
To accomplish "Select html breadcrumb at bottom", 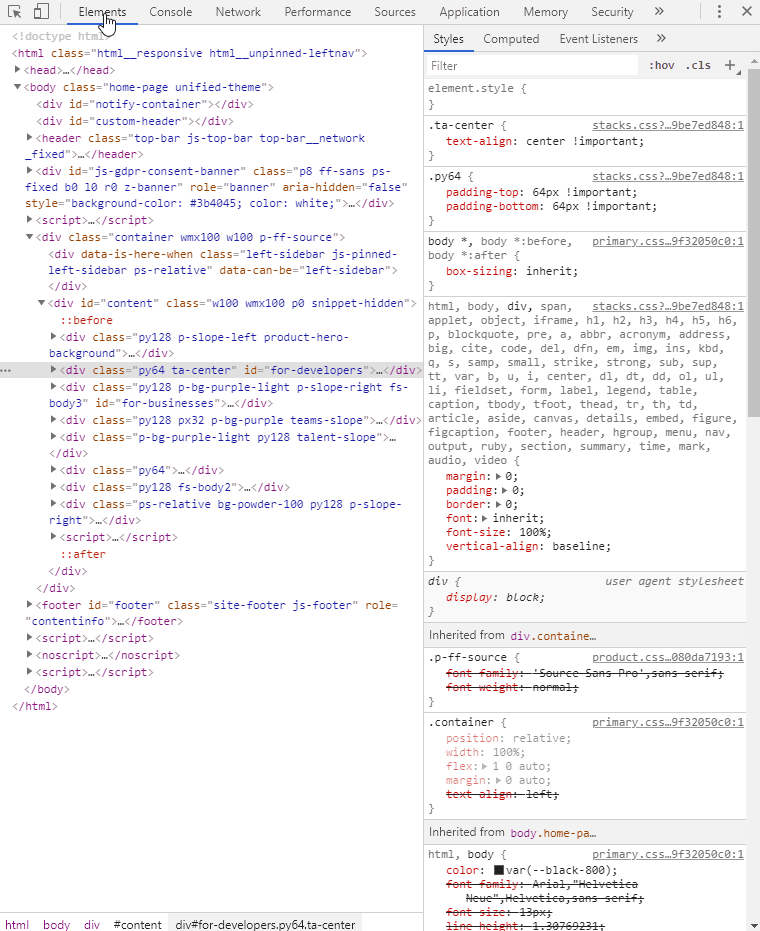I will (17, 924).
